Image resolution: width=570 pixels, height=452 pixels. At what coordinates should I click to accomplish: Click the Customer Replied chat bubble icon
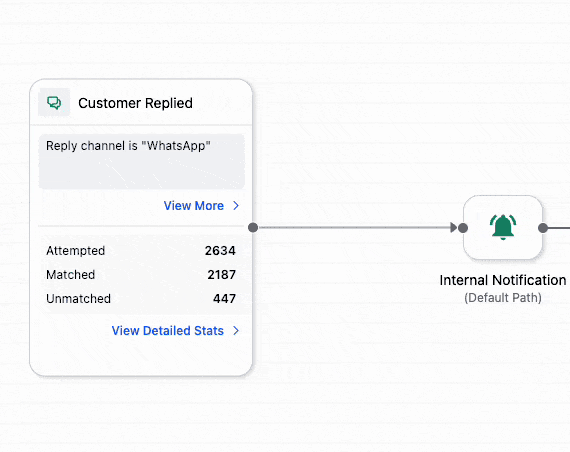54,103
